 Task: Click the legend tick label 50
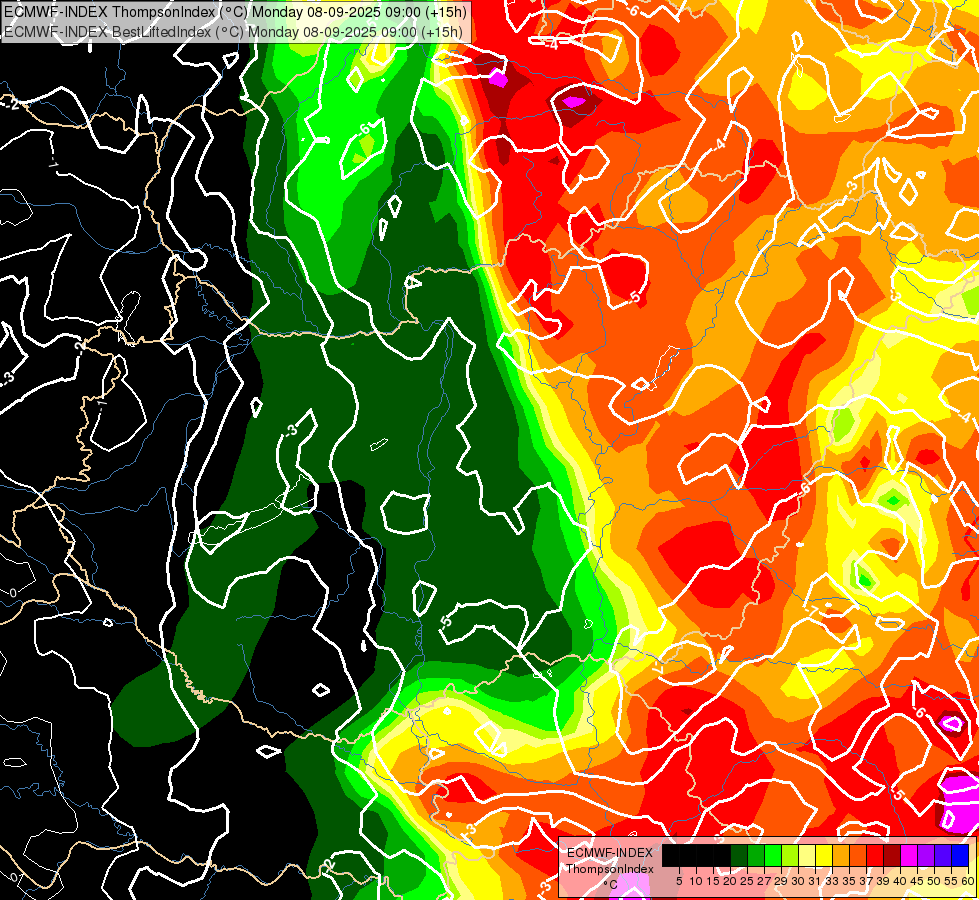(933, 881)
